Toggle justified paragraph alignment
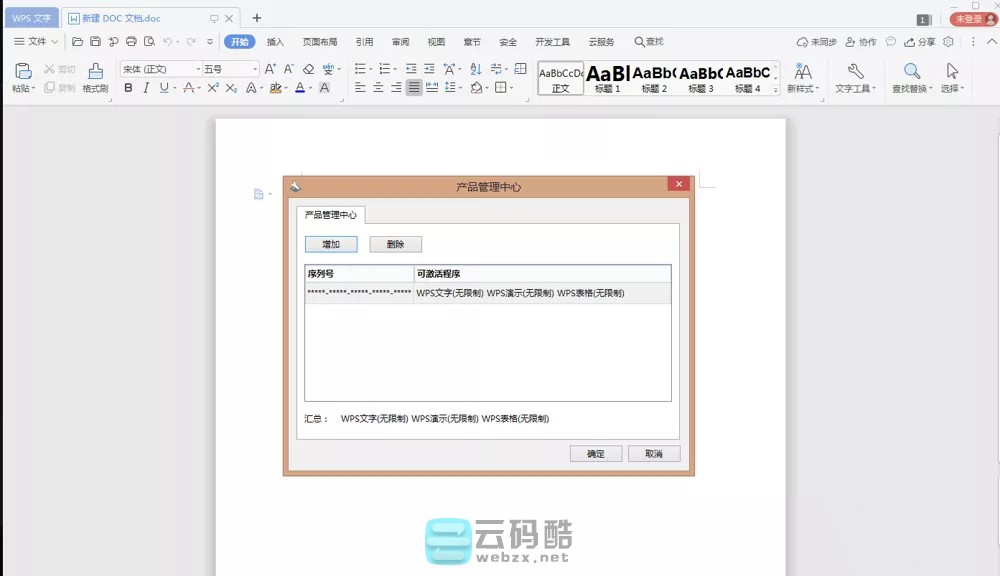The image size is (1000, 576). click(x=414, y=88)
